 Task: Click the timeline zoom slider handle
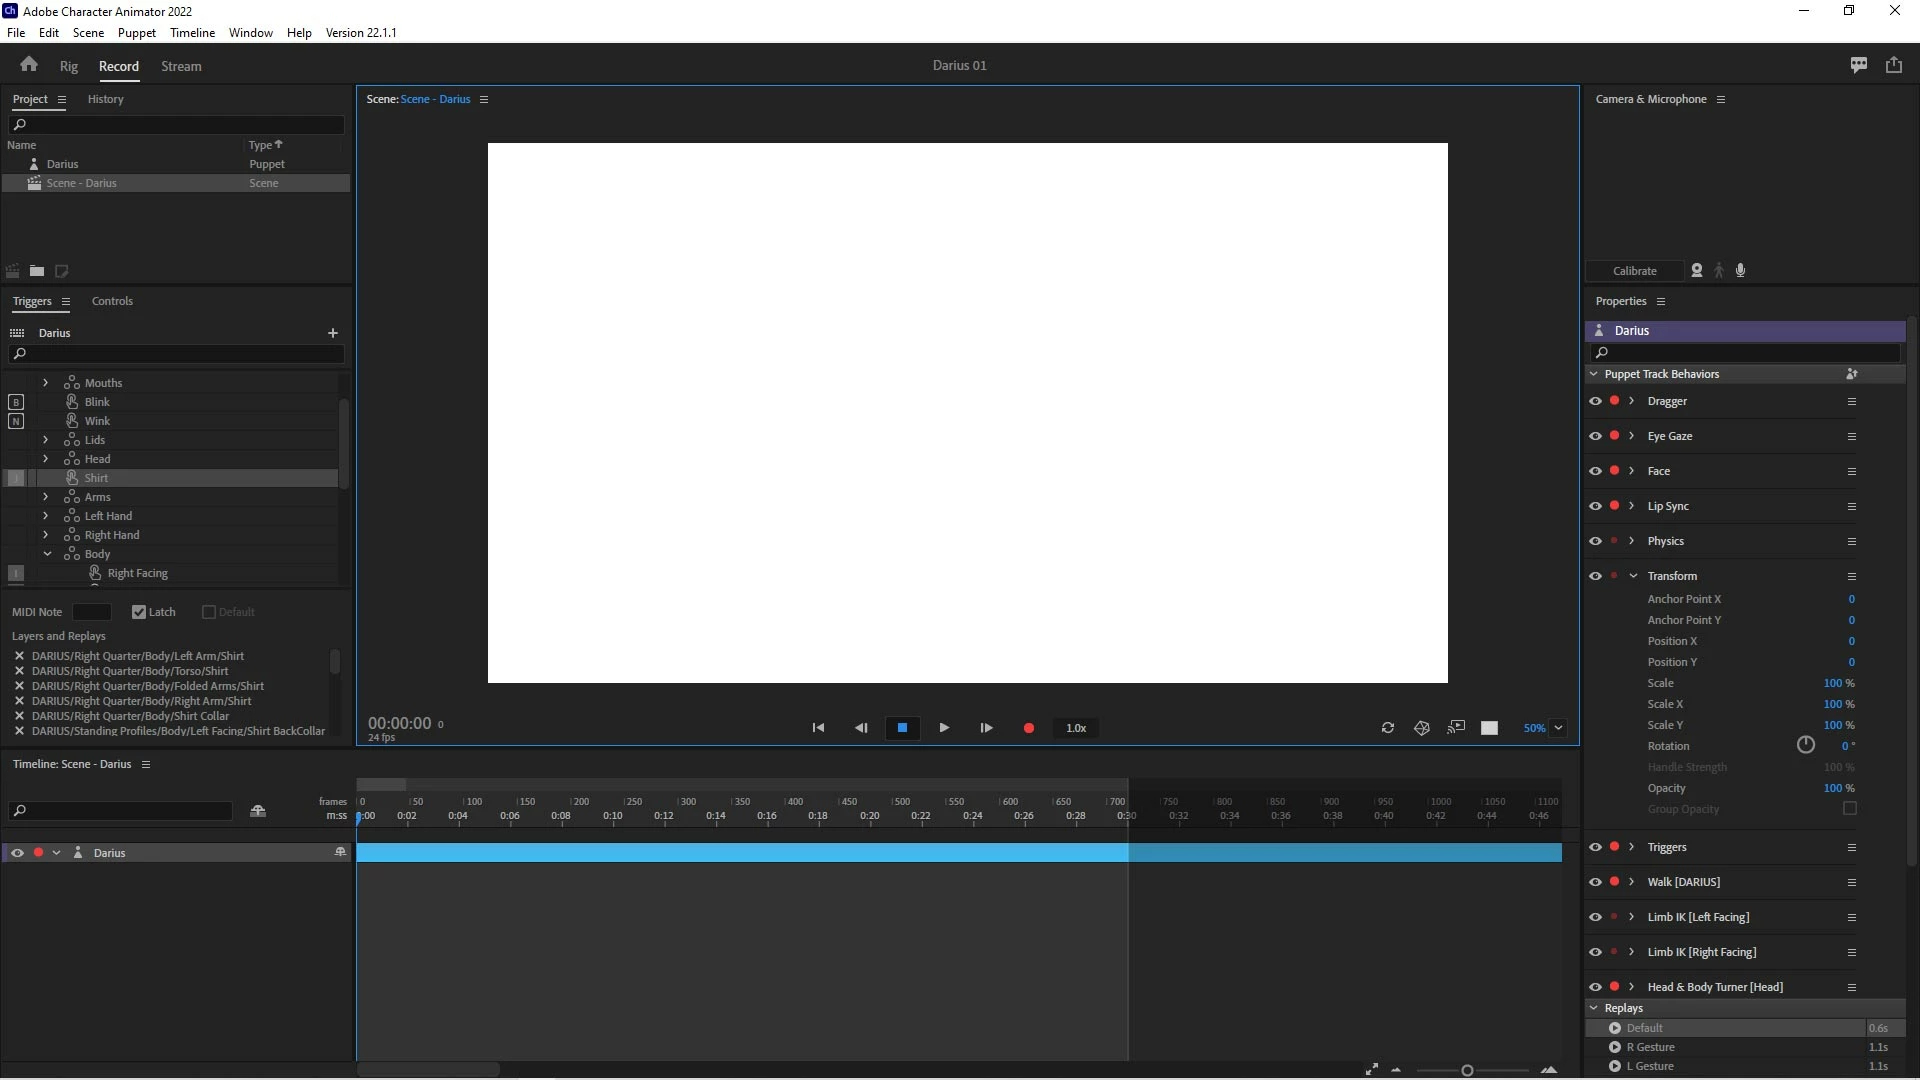pos(1466,1070)
